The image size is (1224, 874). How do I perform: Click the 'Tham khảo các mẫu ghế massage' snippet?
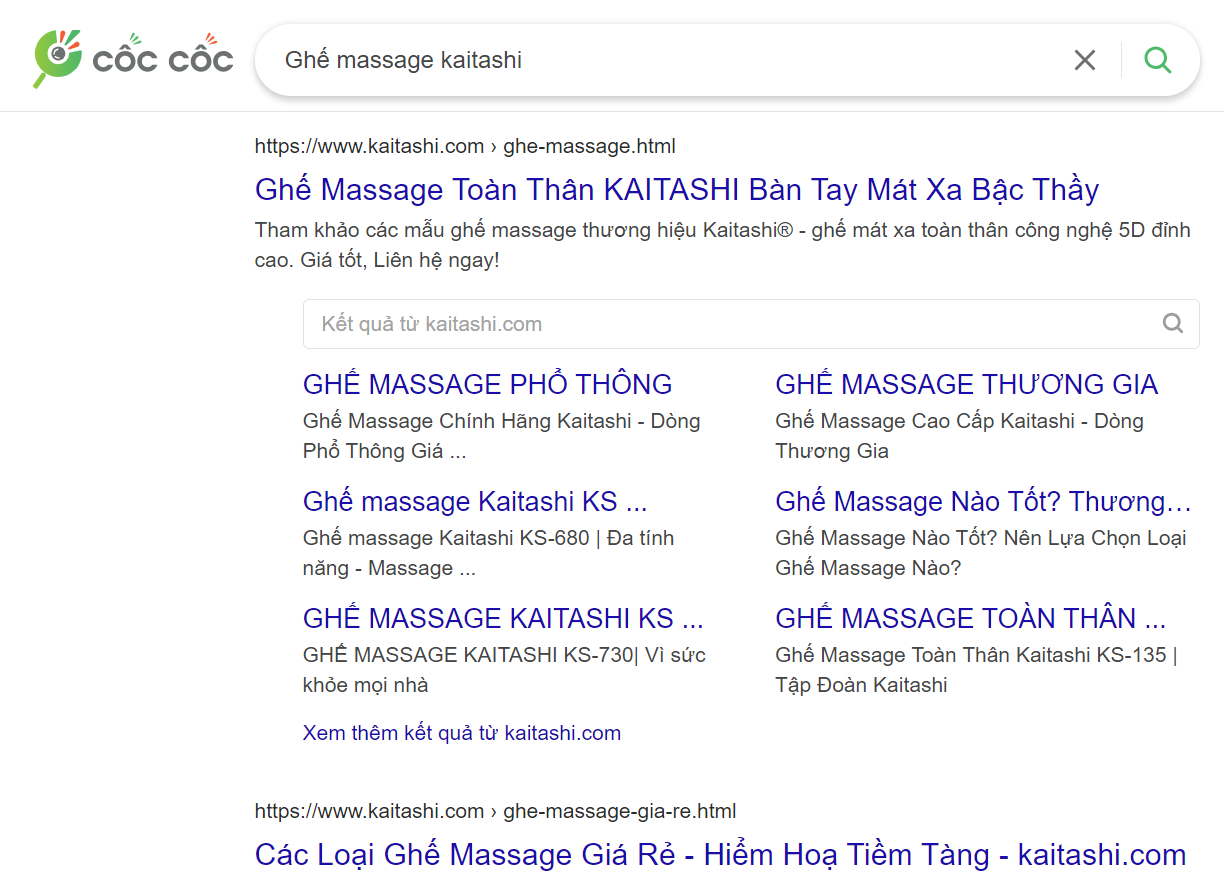click(x=723, y=245)
